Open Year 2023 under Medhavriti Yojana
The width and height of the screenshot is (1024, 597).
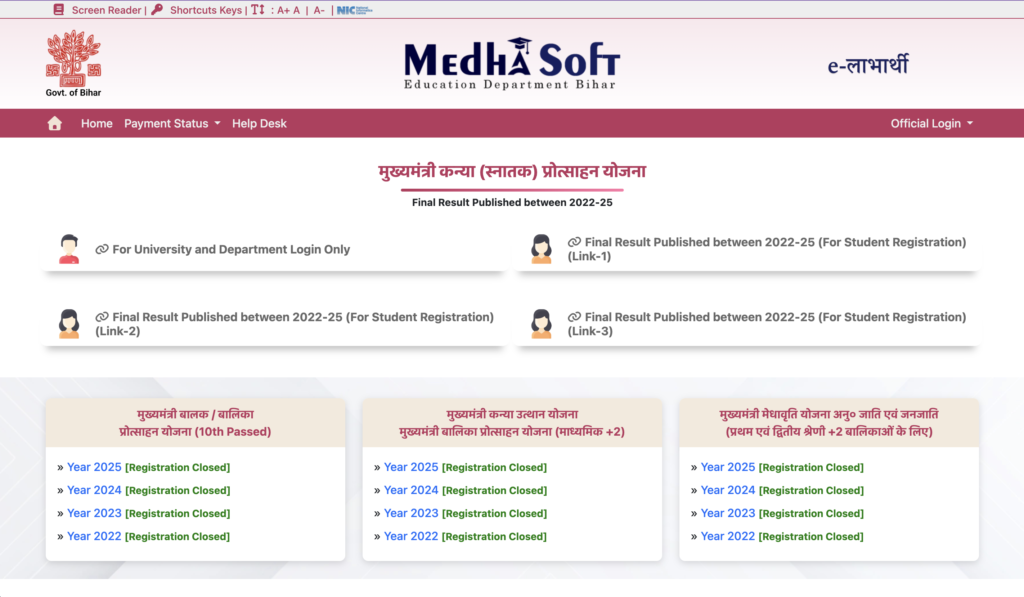pos(728,513)
